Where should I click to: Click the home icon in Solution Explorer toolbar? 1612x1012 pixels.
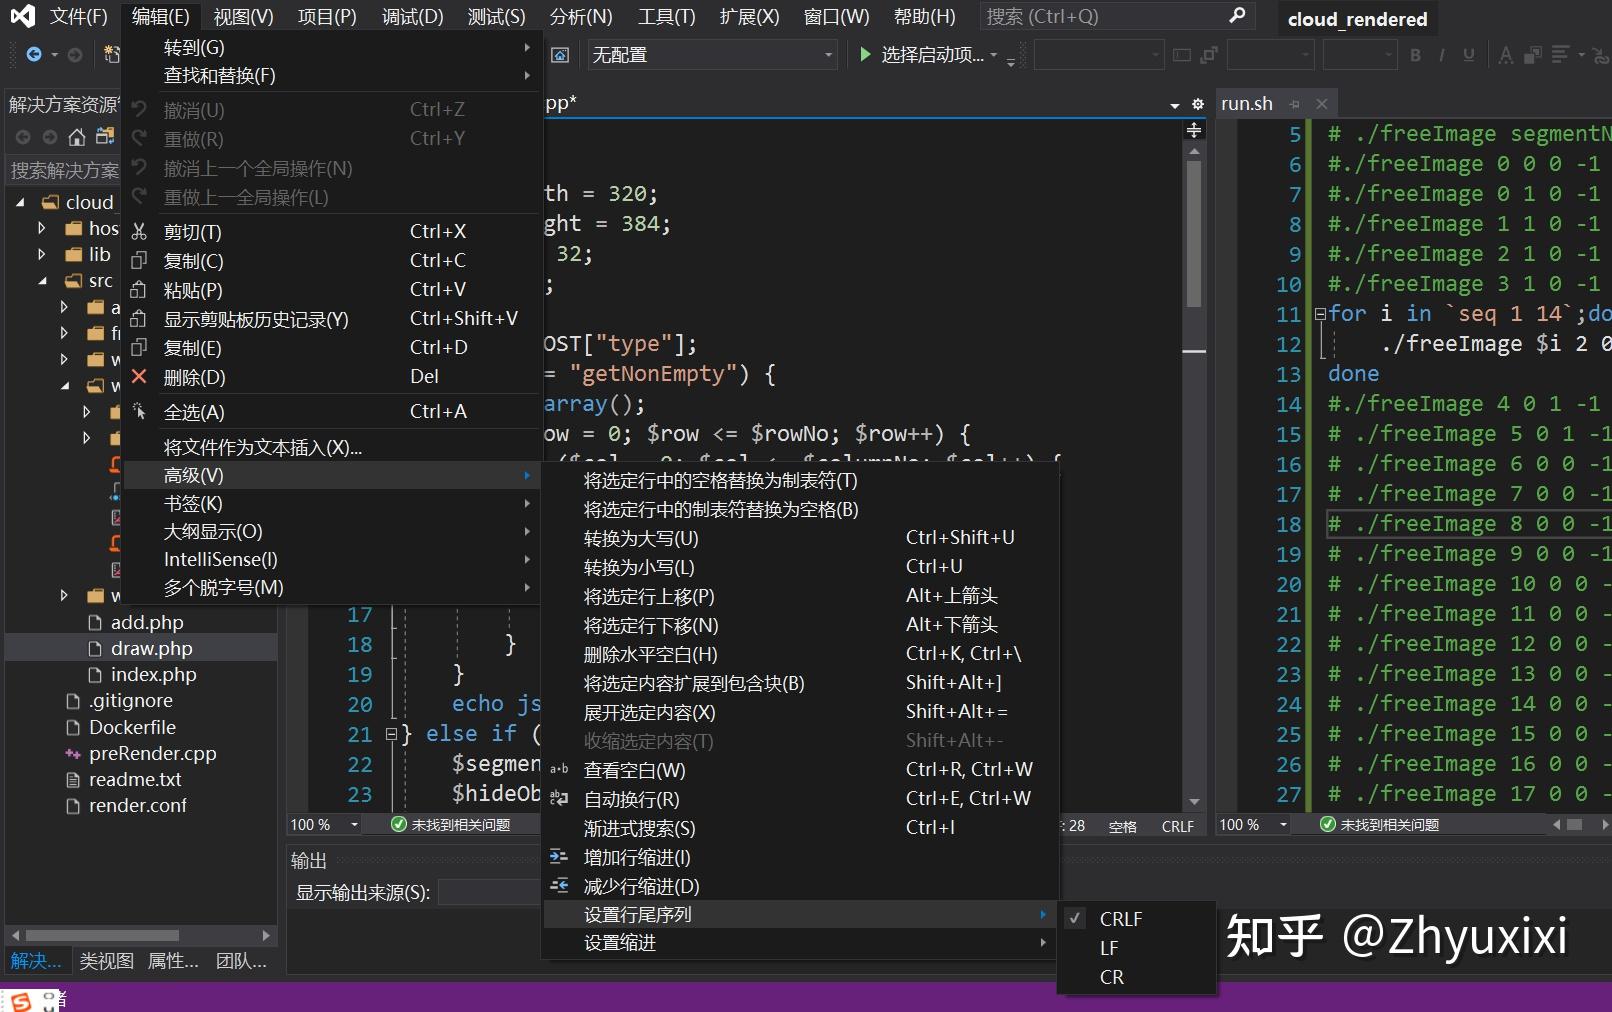point(77,137)
